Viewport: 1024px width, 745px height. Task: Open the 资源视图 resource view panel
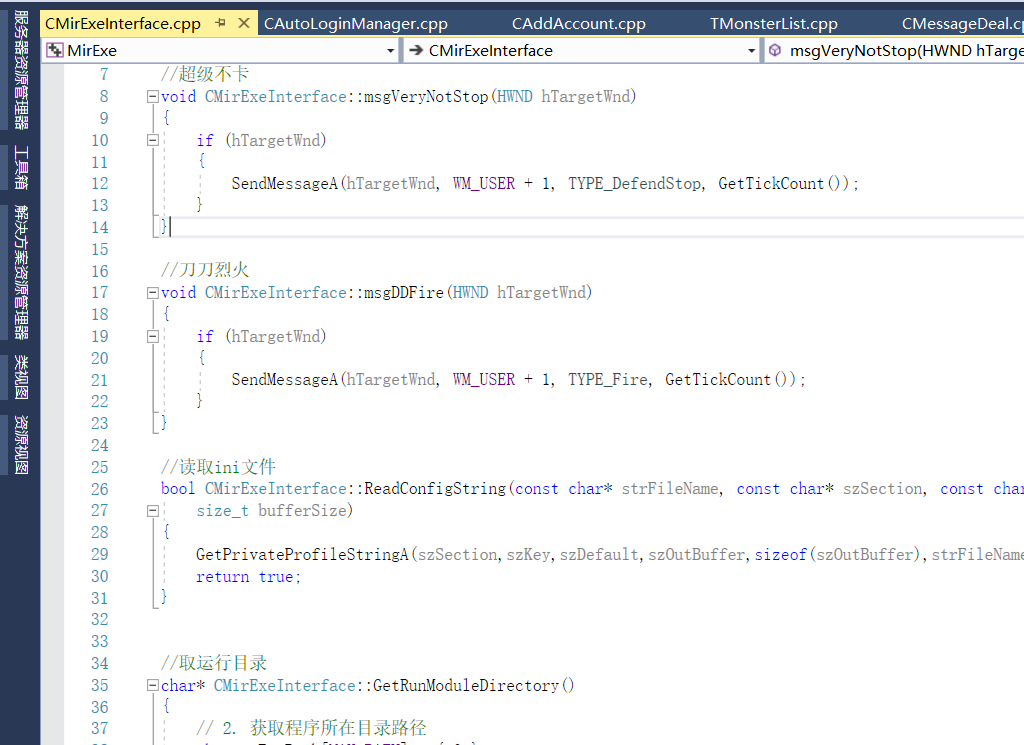click(21, 445)
